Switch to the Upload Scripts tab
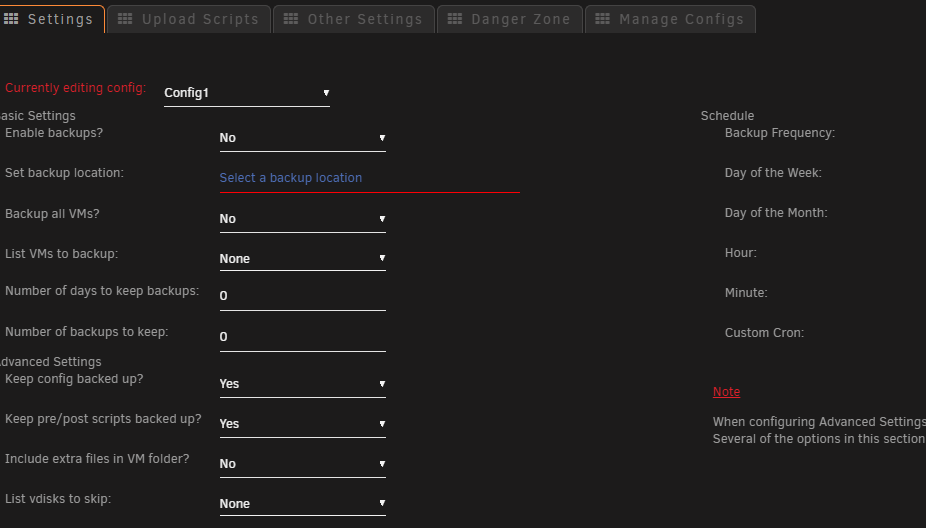The height and width of the screenshot is (528, 926). [x=189, y=19]
